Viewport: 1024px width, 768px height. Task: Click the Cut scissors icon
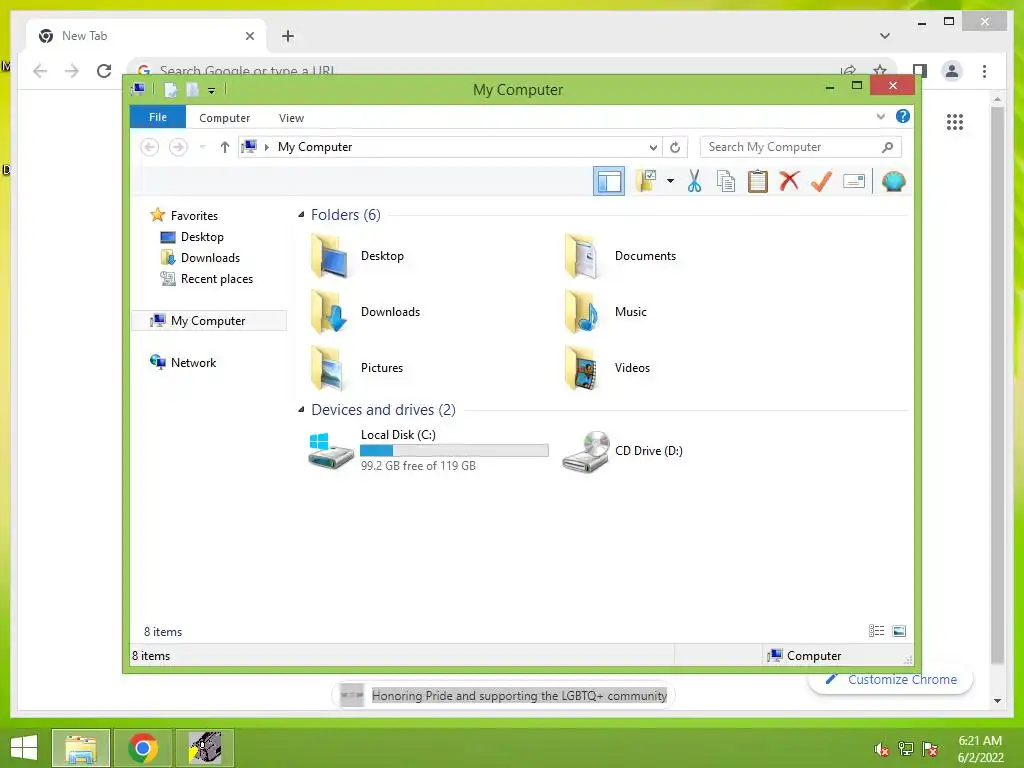coord(694,181)
